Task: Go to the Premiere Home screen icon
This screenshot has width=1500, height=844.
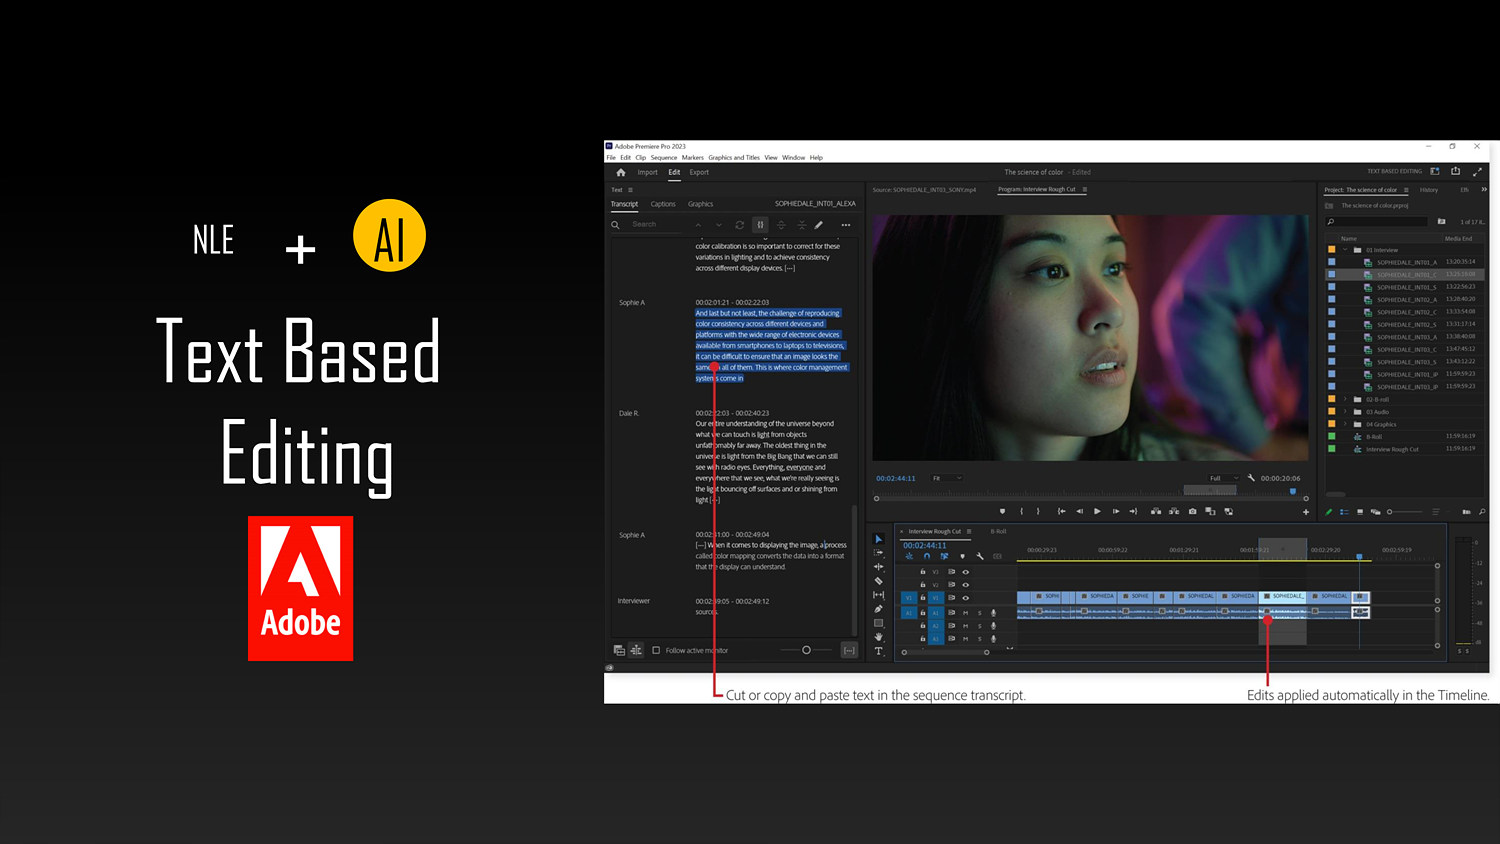Action: pos(621,172)
